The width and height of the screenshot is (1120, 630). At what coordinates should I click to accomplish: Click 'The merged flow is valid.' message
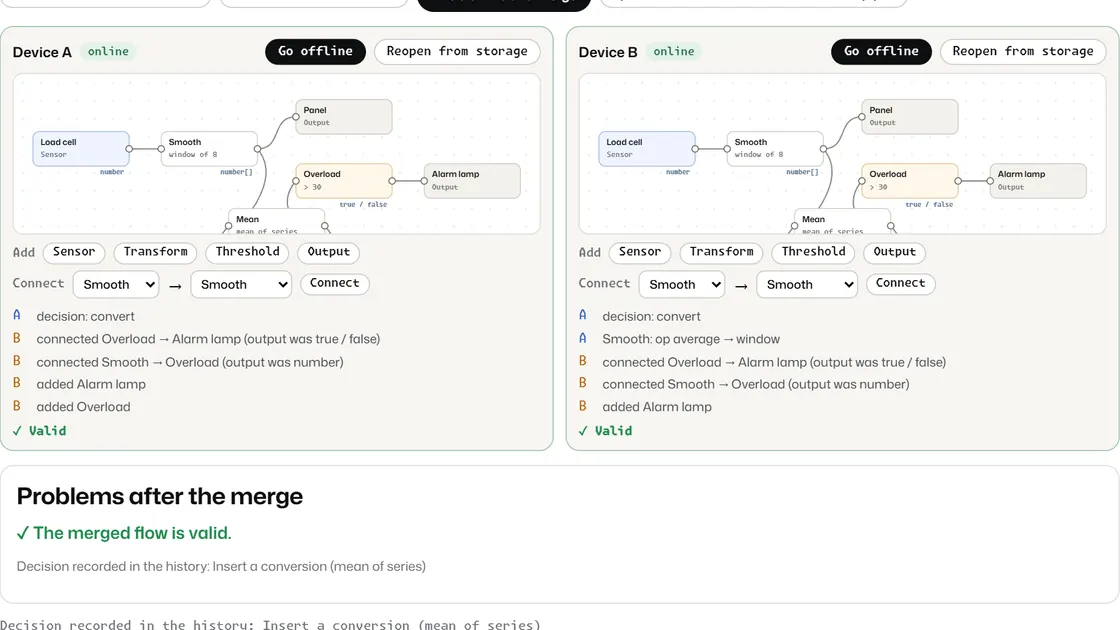point(124,533)
